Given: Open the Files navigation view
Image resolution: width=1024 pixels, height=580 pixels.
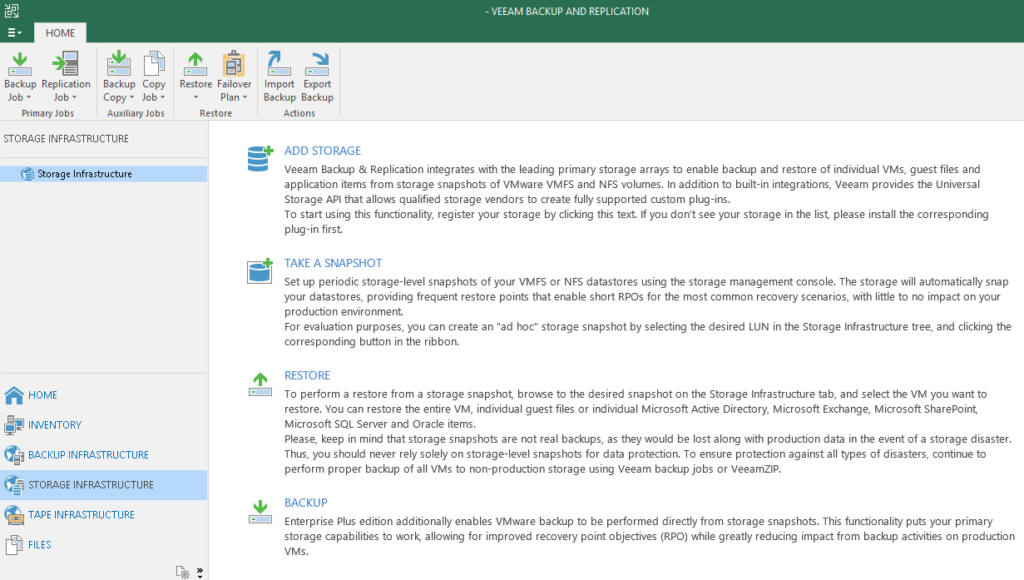Looking at the screenshot, I should click(x=39, y=545).
